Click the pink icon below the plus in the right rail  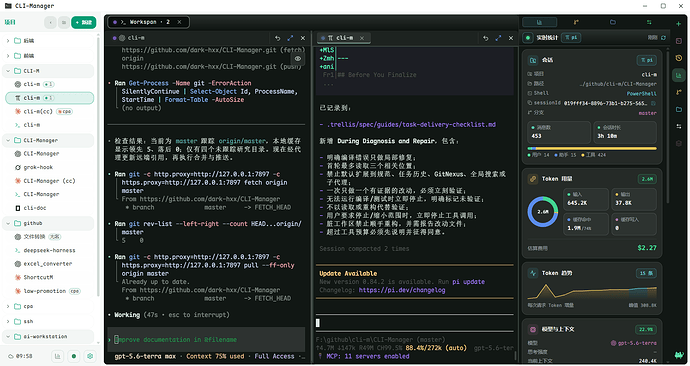(x=679, y=41)
